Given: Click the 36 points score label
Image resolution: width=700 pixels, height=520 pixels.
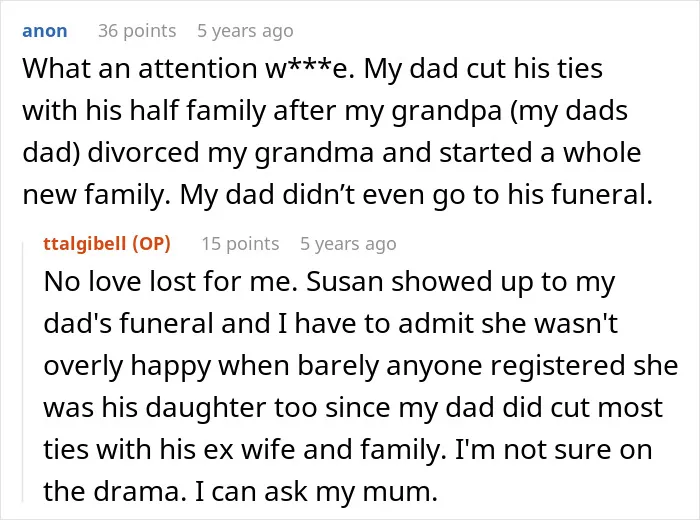Looking at the screenshot, I should [x=137, y=31].
